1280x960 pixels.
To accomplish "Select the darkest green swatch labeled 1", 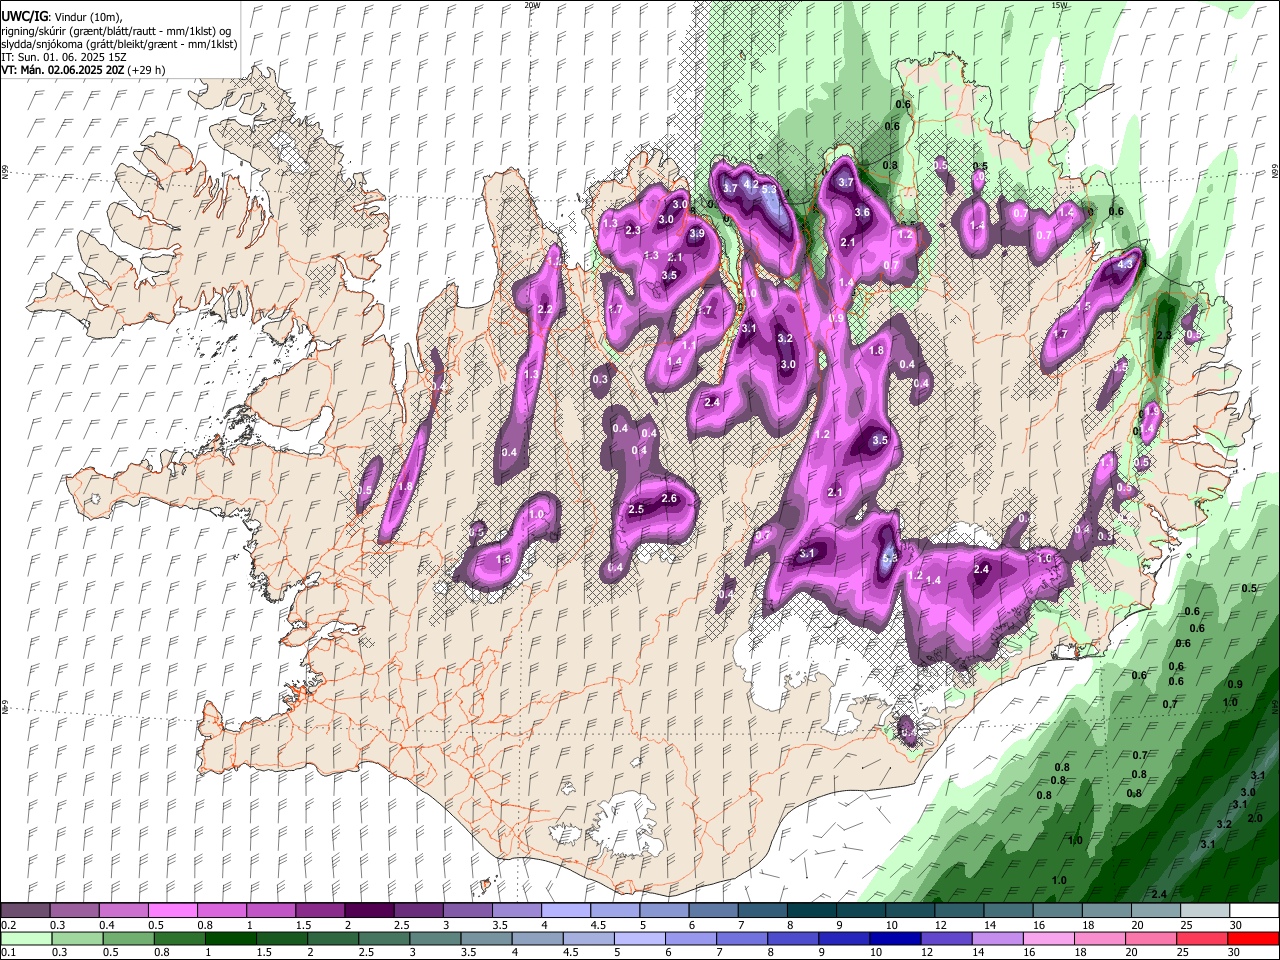I will 230,938.
